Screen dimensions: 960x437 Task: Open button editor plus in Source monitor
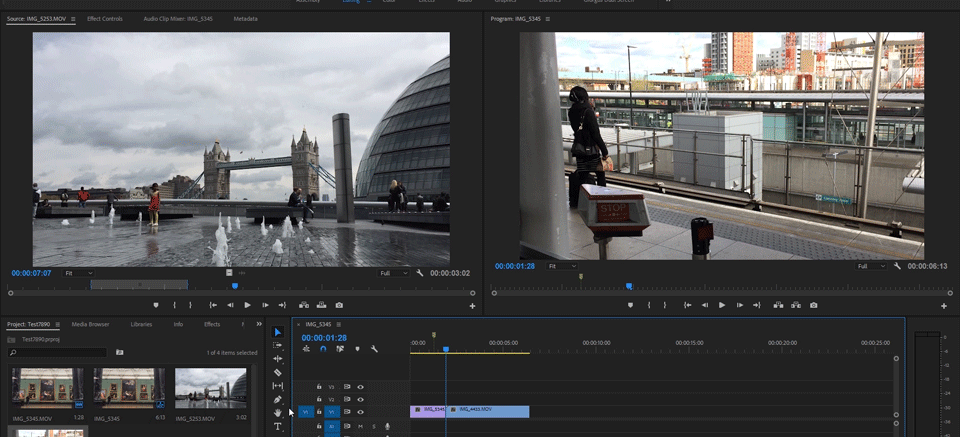pyautogui.click(x=472, y=306)
